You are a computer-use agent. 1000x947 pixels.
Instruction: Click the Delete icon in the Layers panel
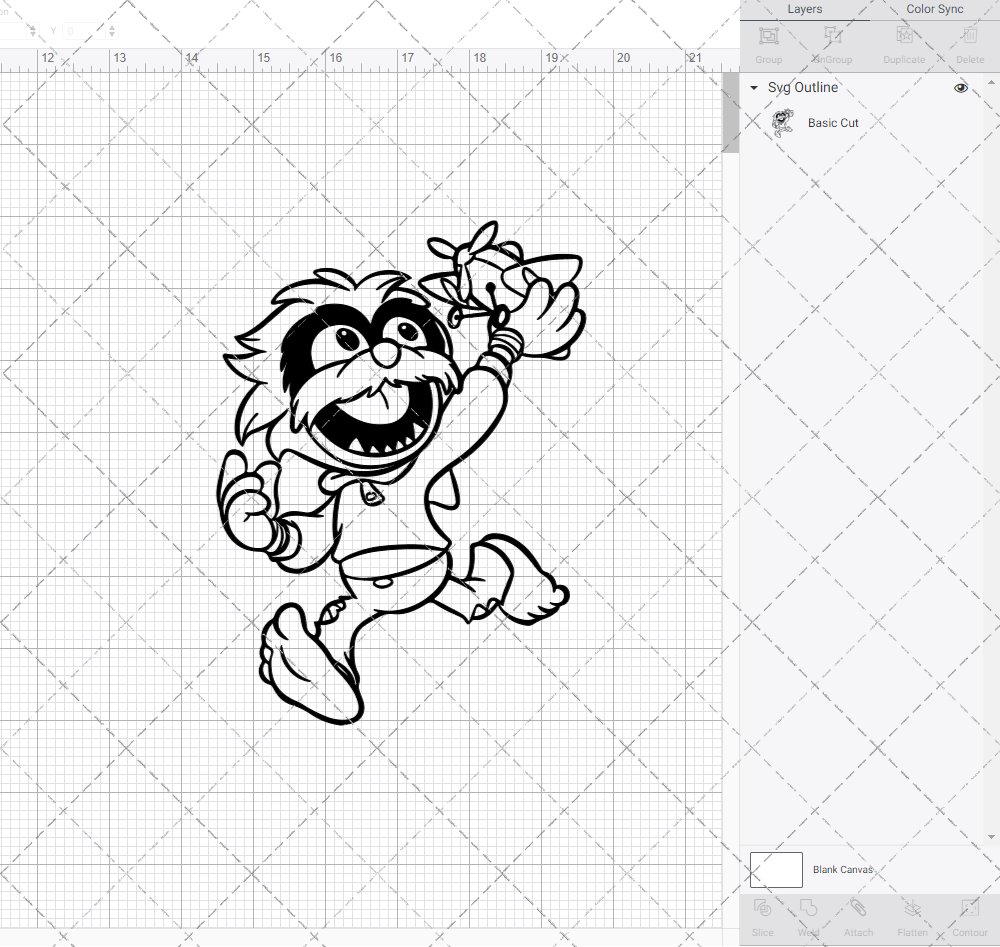[969, 42]
